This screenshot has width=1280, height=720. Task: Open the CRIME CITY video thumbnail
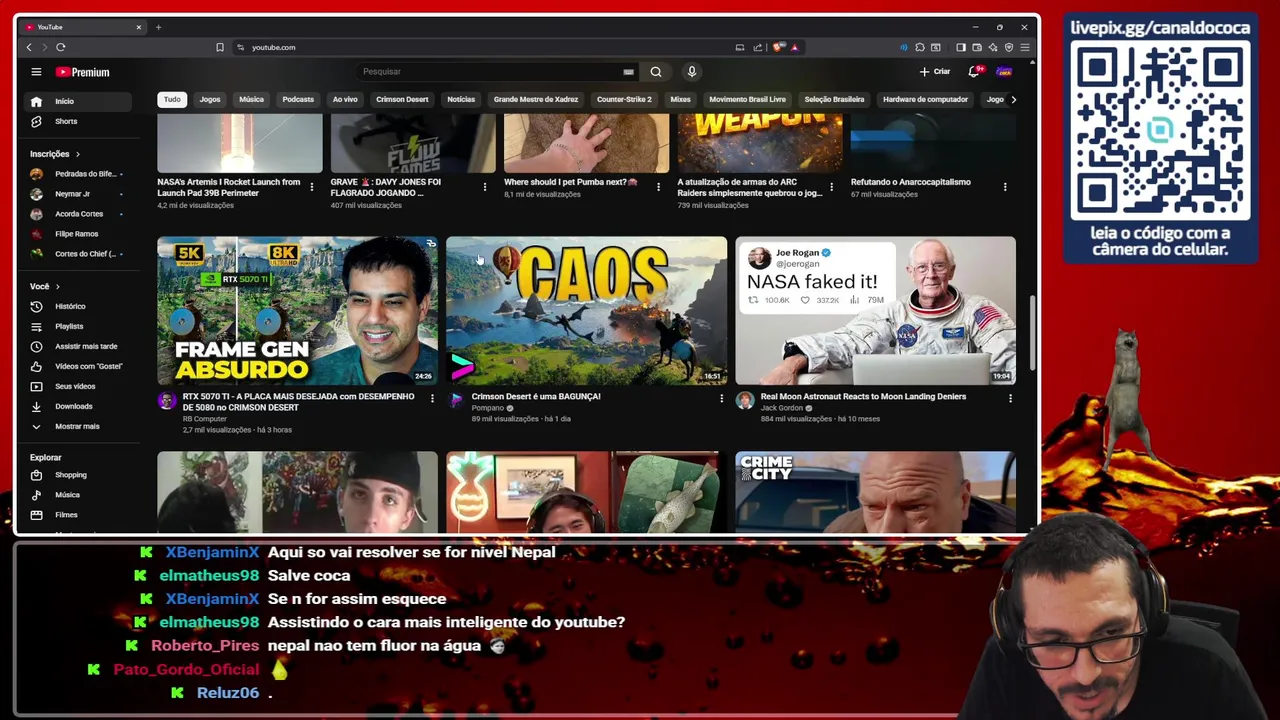tap(875, 492)
